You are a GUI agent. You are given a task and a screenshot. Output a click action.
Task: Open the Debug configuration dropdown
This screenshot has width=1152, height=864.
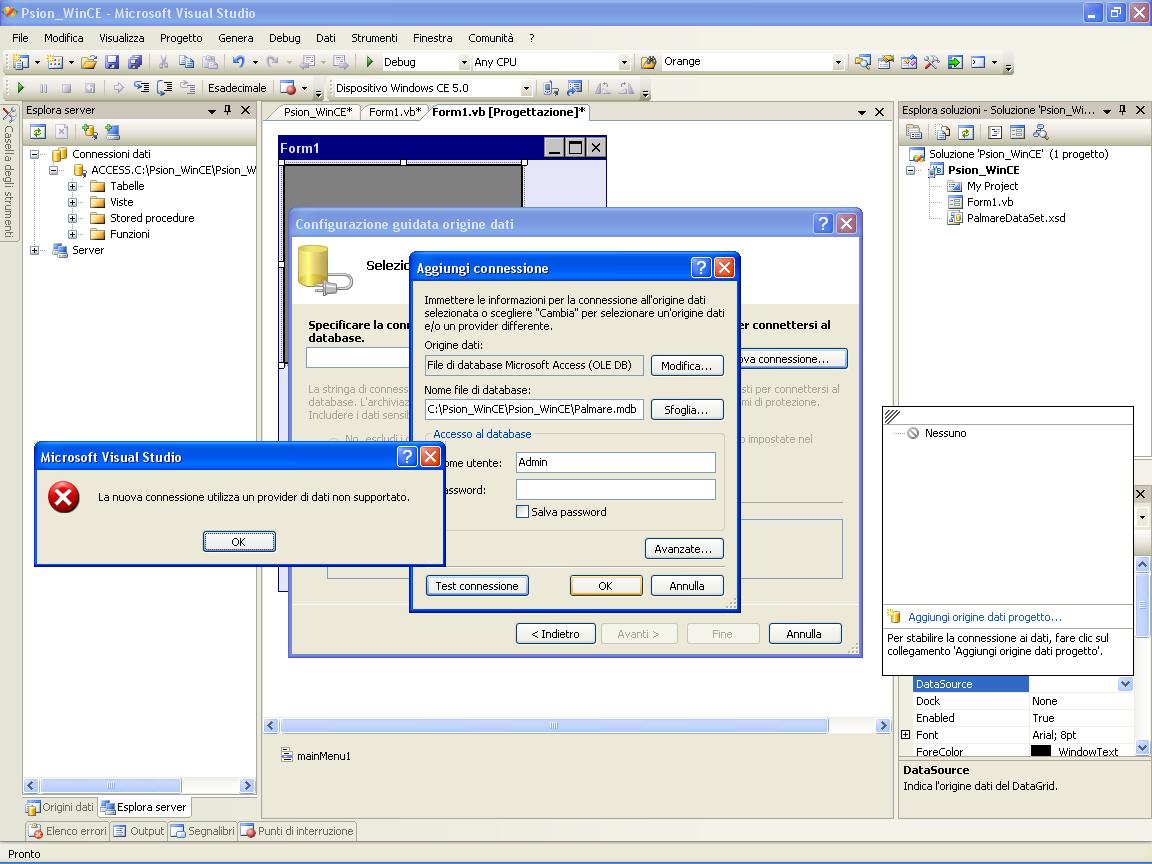click(x=464, y=62)
